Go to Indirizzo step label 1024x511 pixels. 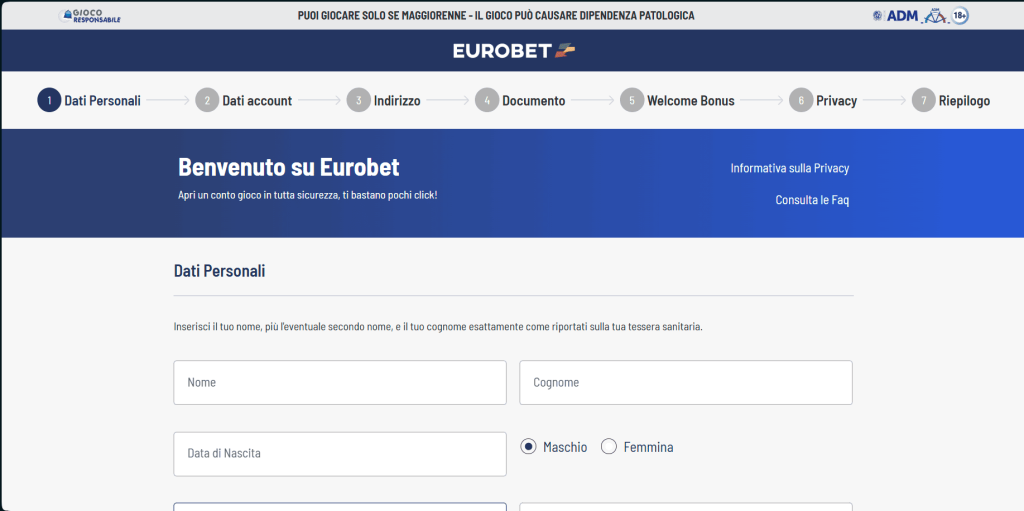(397, 101)
